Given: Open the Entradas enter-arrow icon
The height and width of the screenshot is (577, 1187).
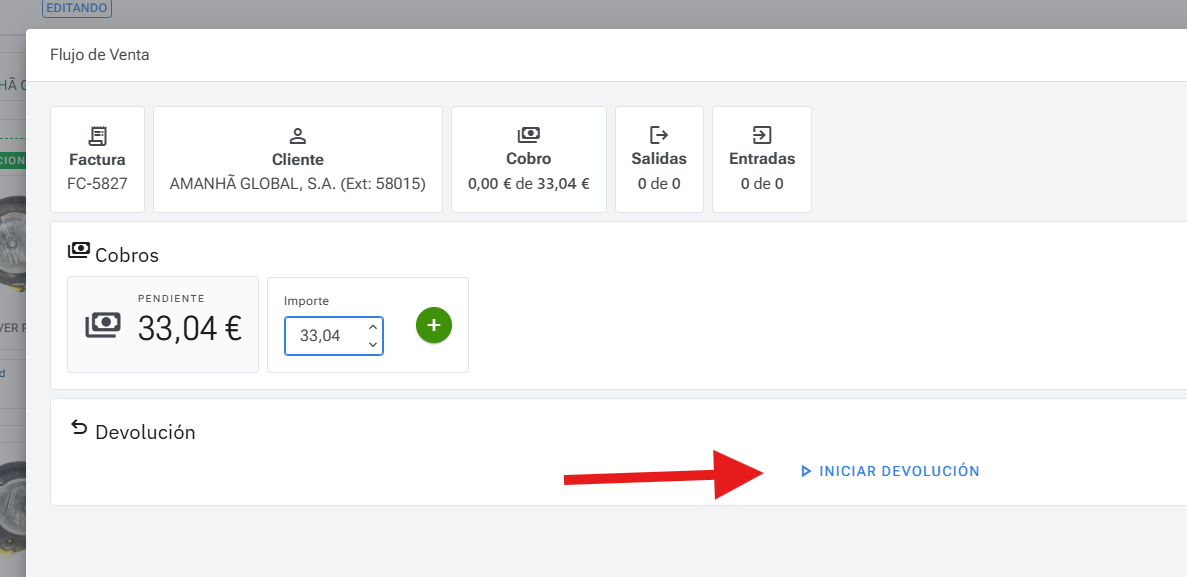Looking at the screenshot, I should click(761, 135).
